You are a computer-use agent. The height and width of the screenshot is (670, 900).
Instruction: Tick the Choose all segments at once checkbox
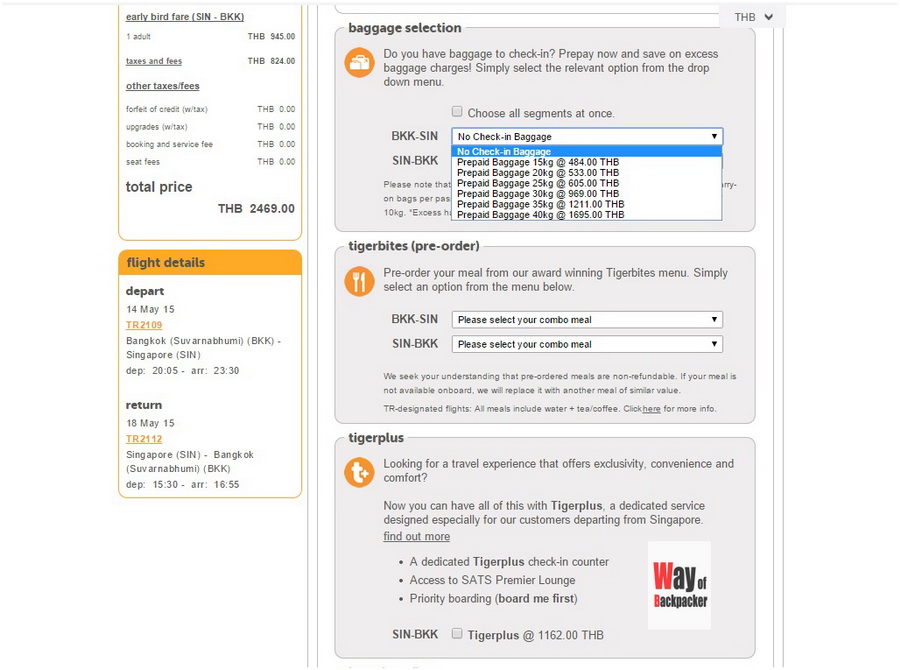coord(457,111)
